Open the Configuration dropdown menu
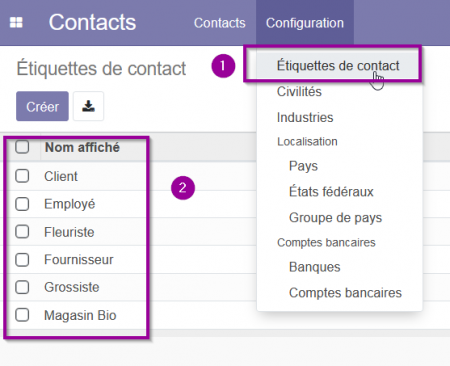Image resolution: width=450 pixels, height=366 pixels. 305,23
